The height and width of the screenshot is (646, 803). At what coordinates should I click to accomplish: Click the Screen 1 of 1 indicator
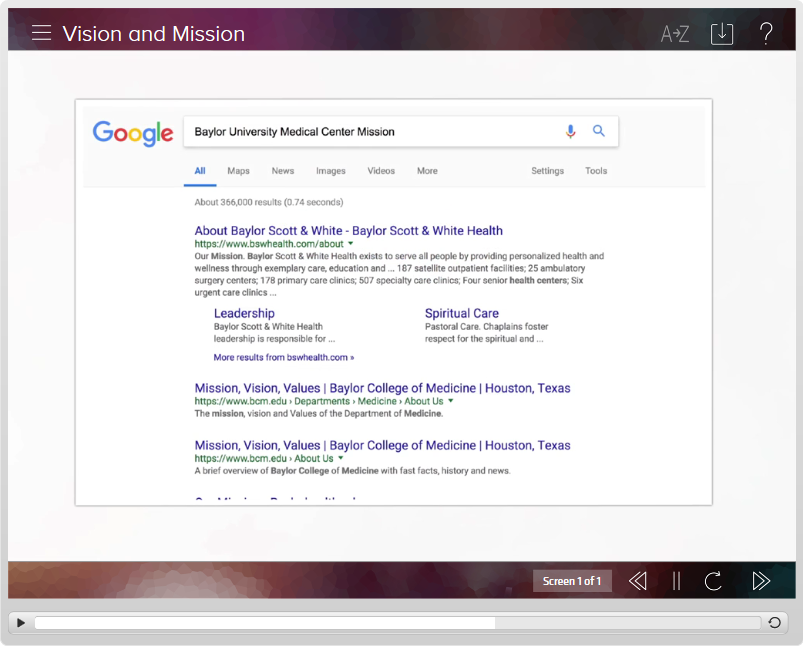[x=572, y=581]
